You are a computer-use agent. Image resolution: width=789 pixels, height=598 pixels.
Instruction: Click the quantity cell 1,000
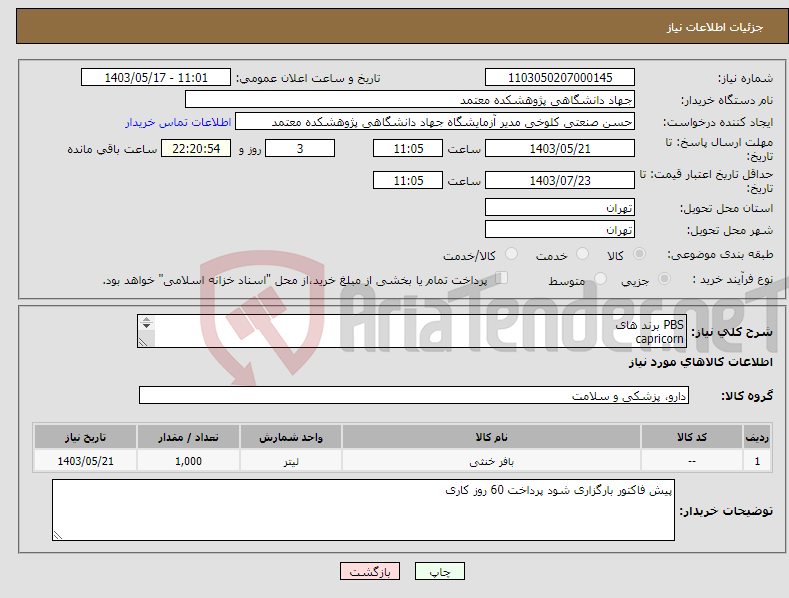(x=188, y=461)
